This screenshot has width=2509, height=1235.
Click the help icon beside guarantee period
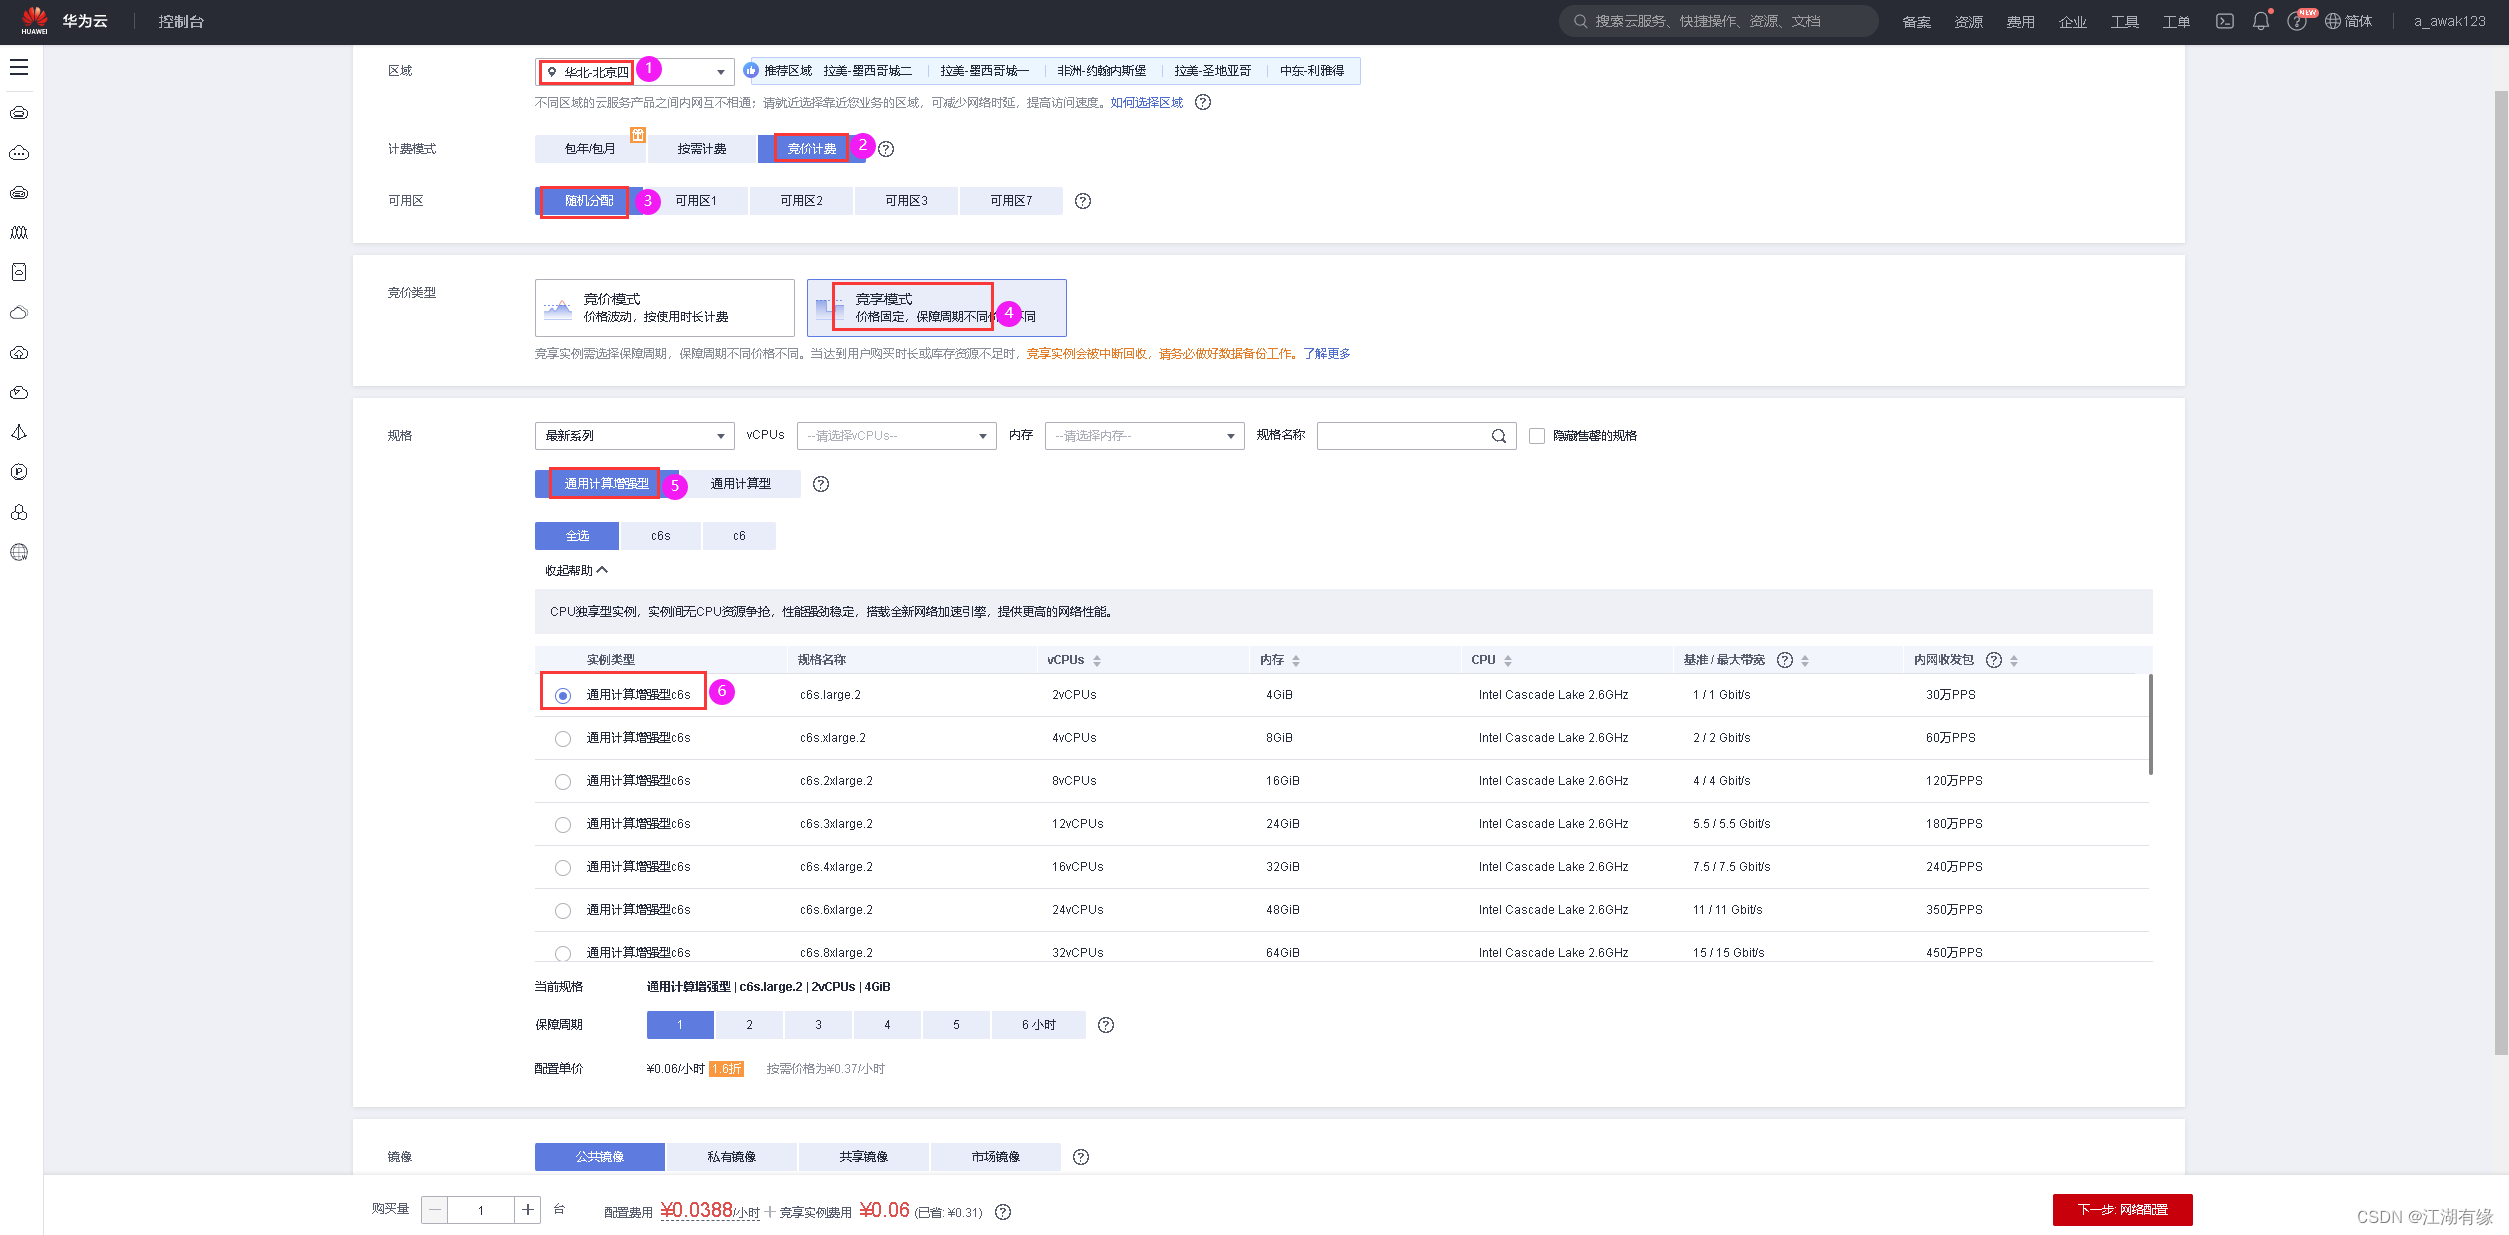(1106, 1025)
